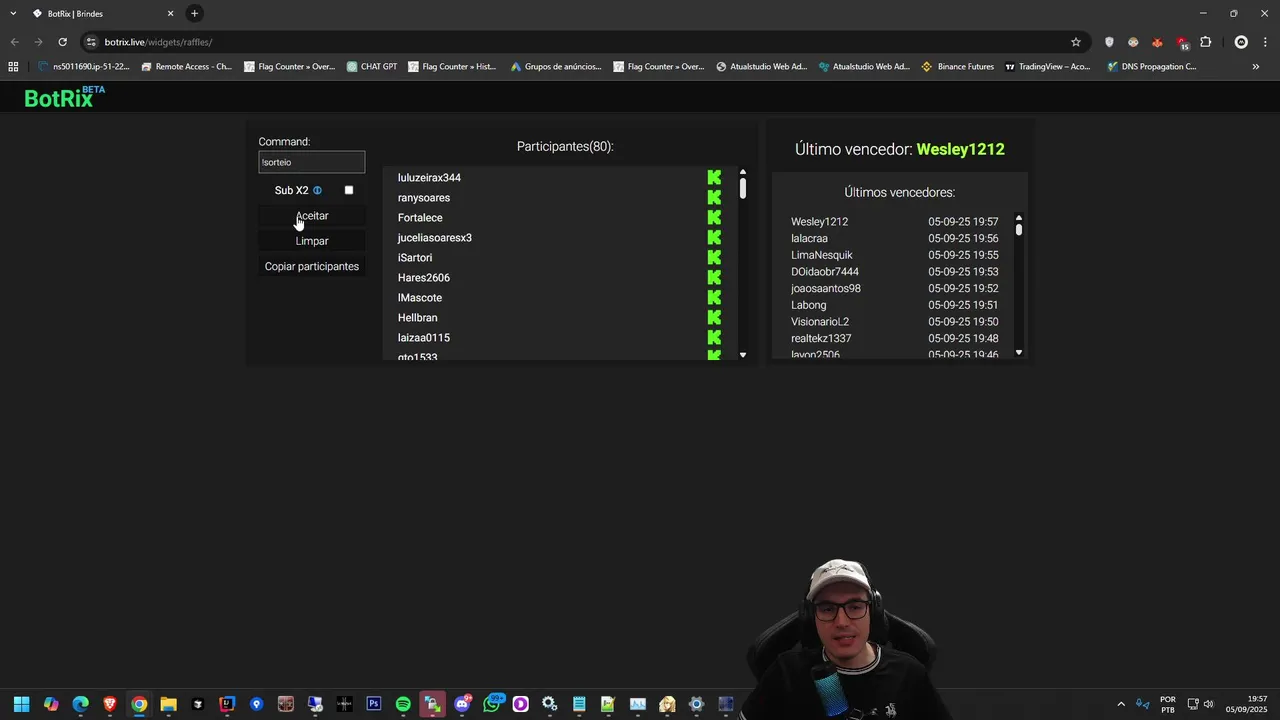Open WhatsApp from the taskbar
The width and height of the screenshot is (1280, 720).
pyautogui.click(x=491, y=704)
